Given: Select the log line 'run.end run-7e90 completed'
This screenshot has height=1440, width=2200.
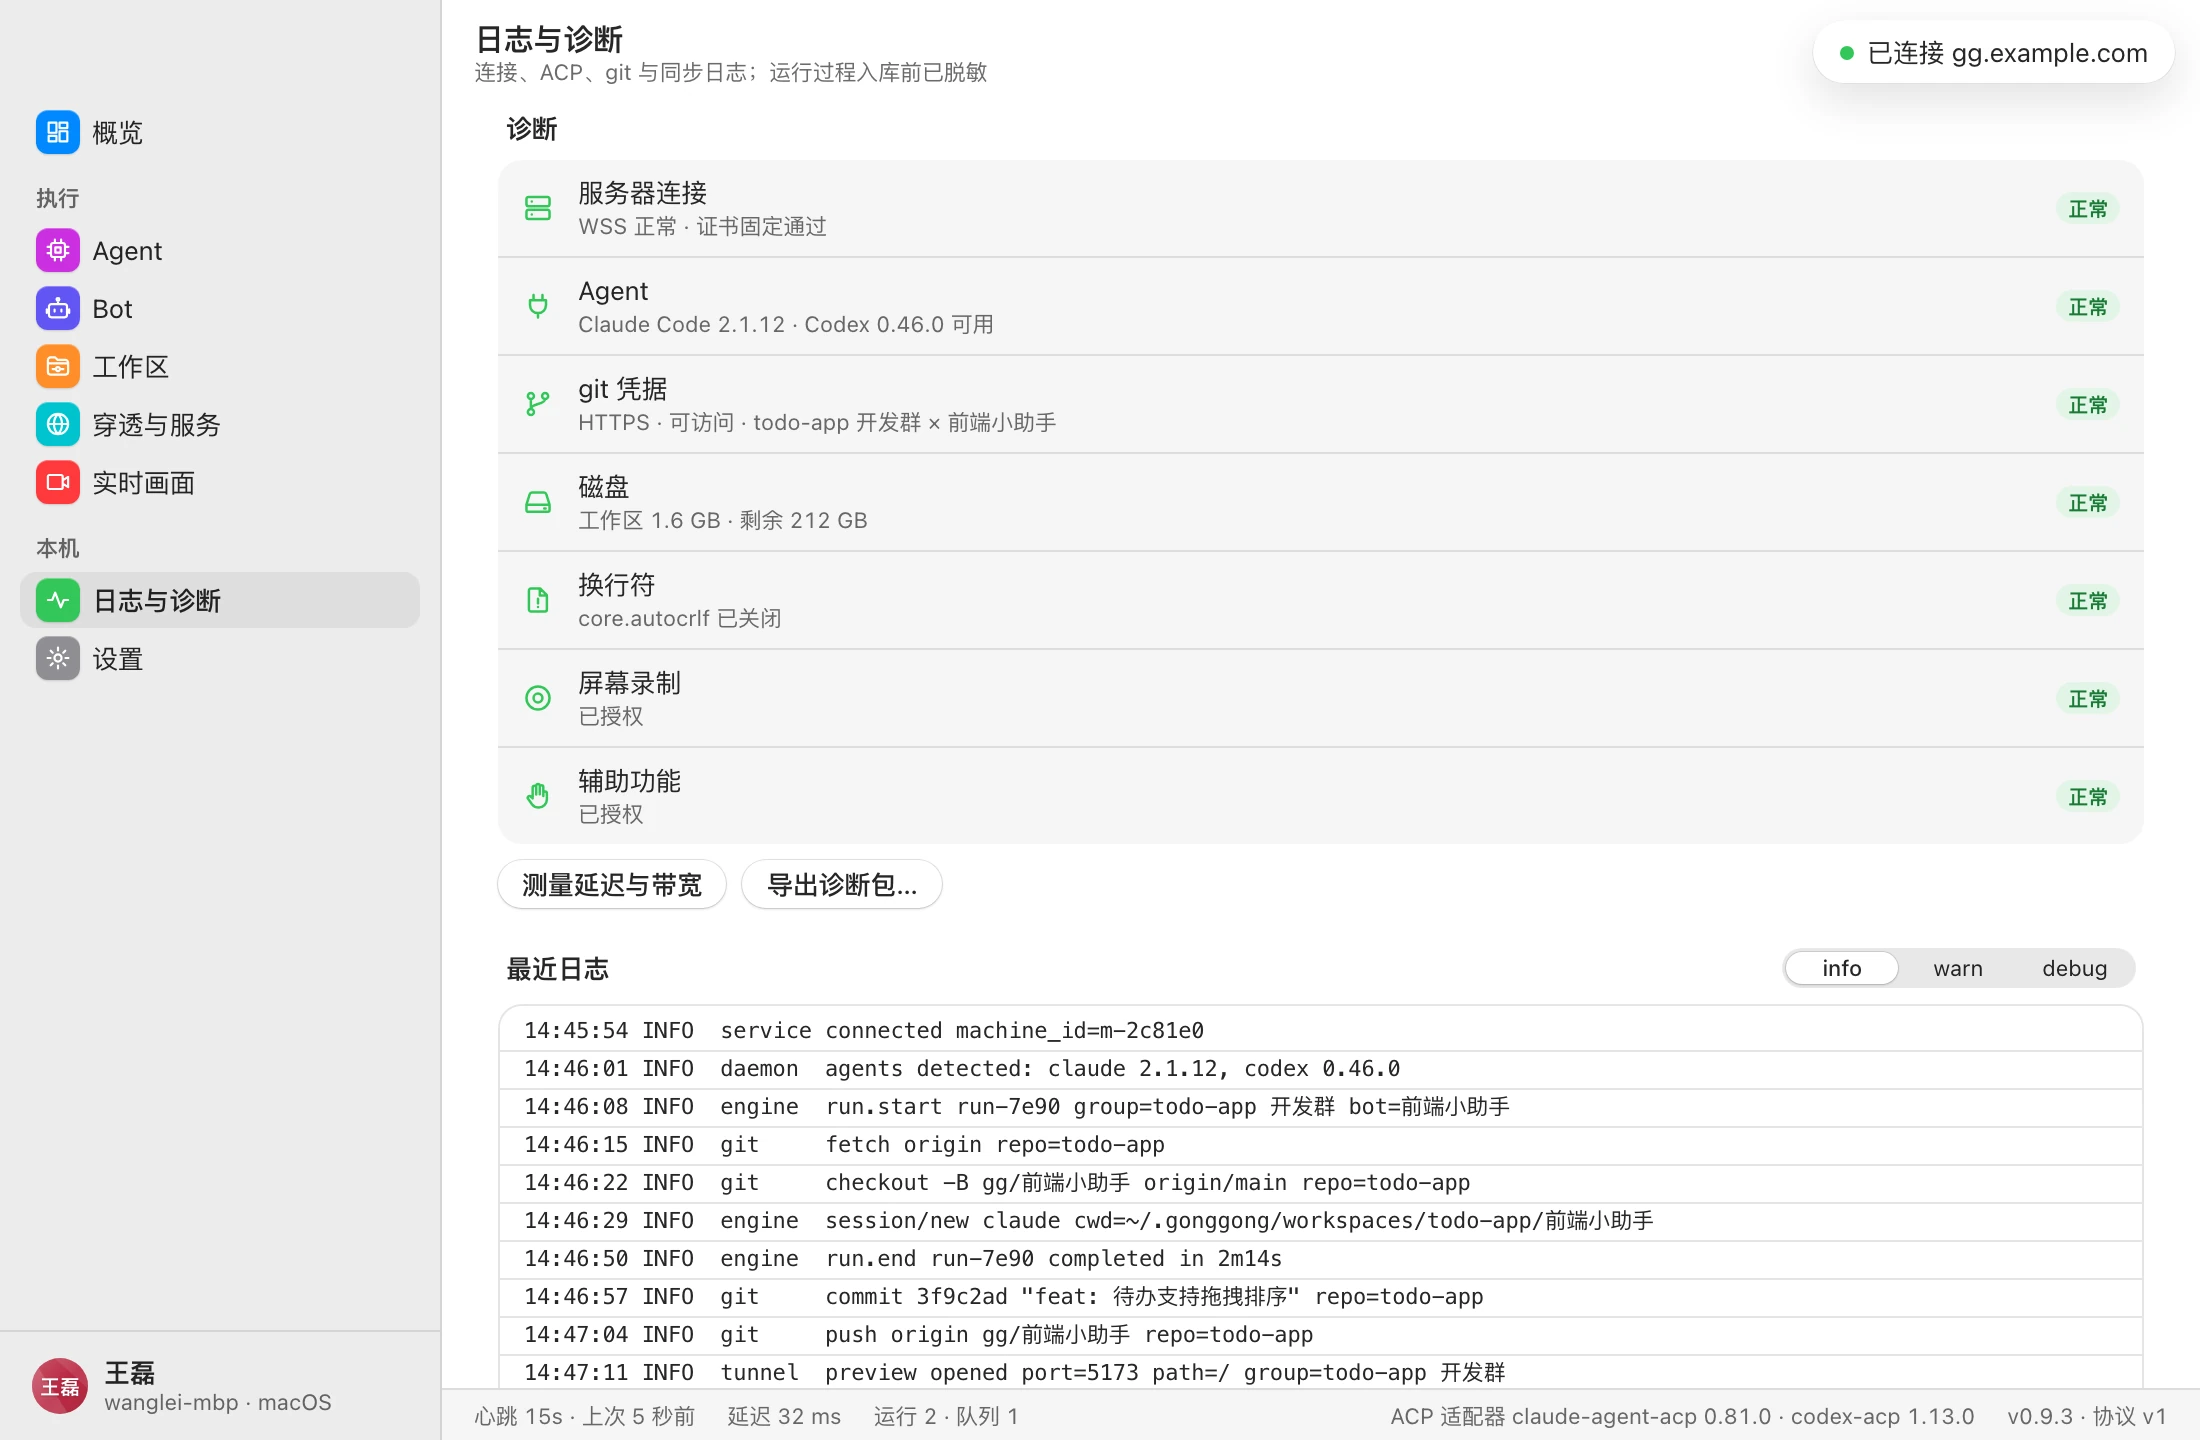Looking at the screenshot, I should pyautogui.click(x=1320, y=1258).
